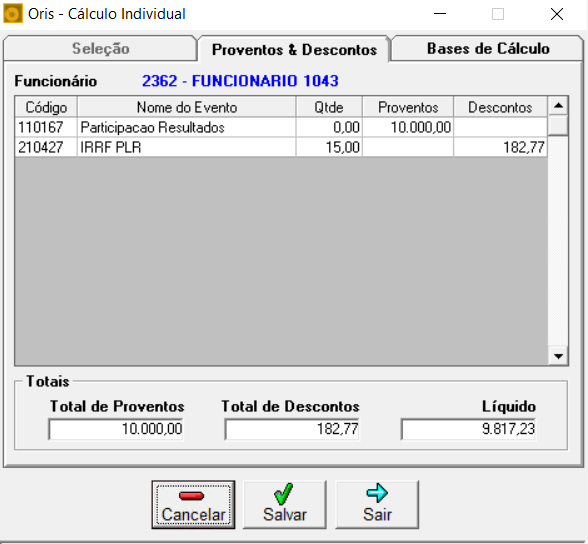Open the Proventos & Descontos tab
This screenshot has height=544, width=588.
point(294,49)
